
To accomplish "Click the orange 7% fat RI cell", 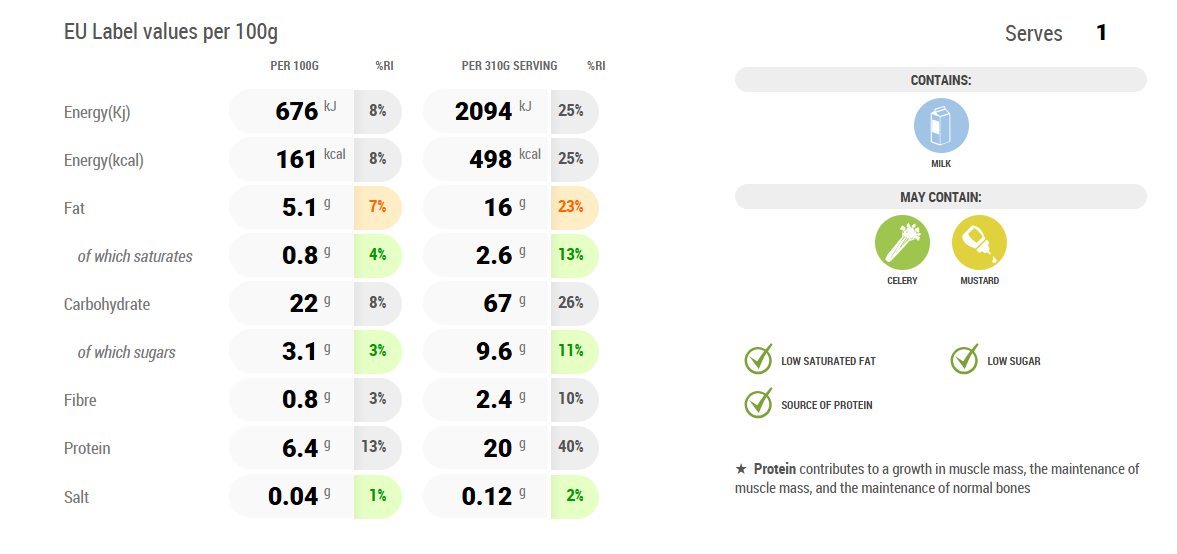I will (377, 207).
